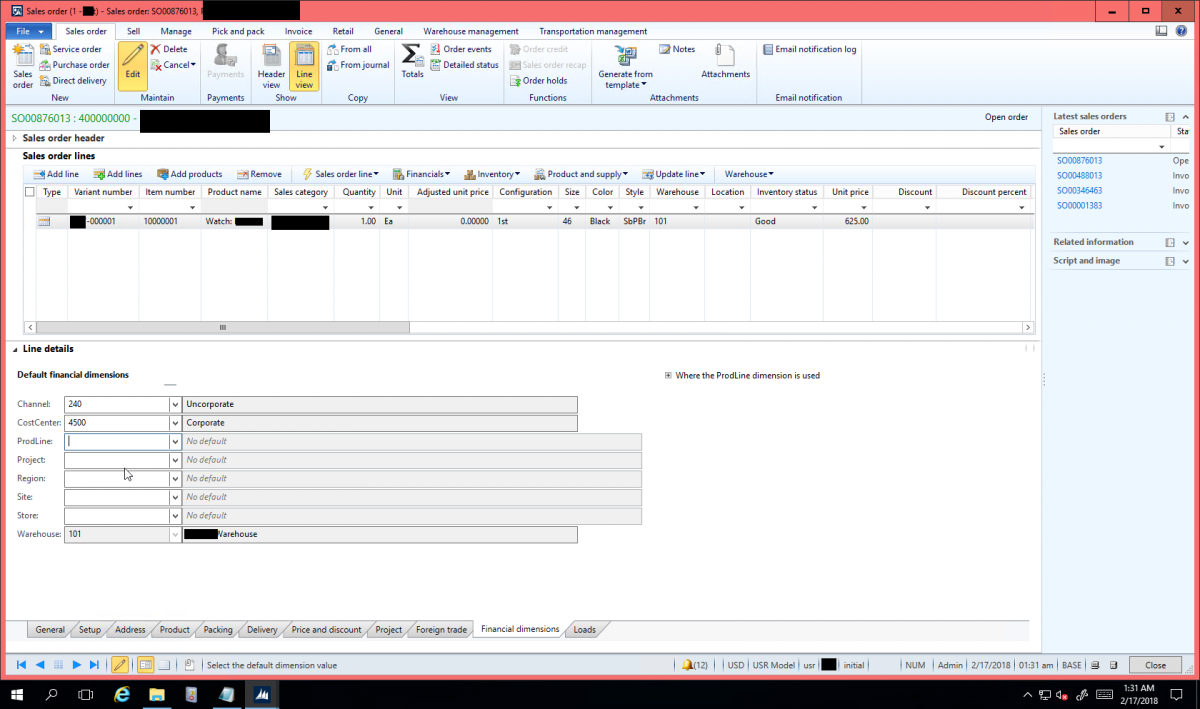
Task: Switch to the Price and discount tab
Action: tap(326, 630)
